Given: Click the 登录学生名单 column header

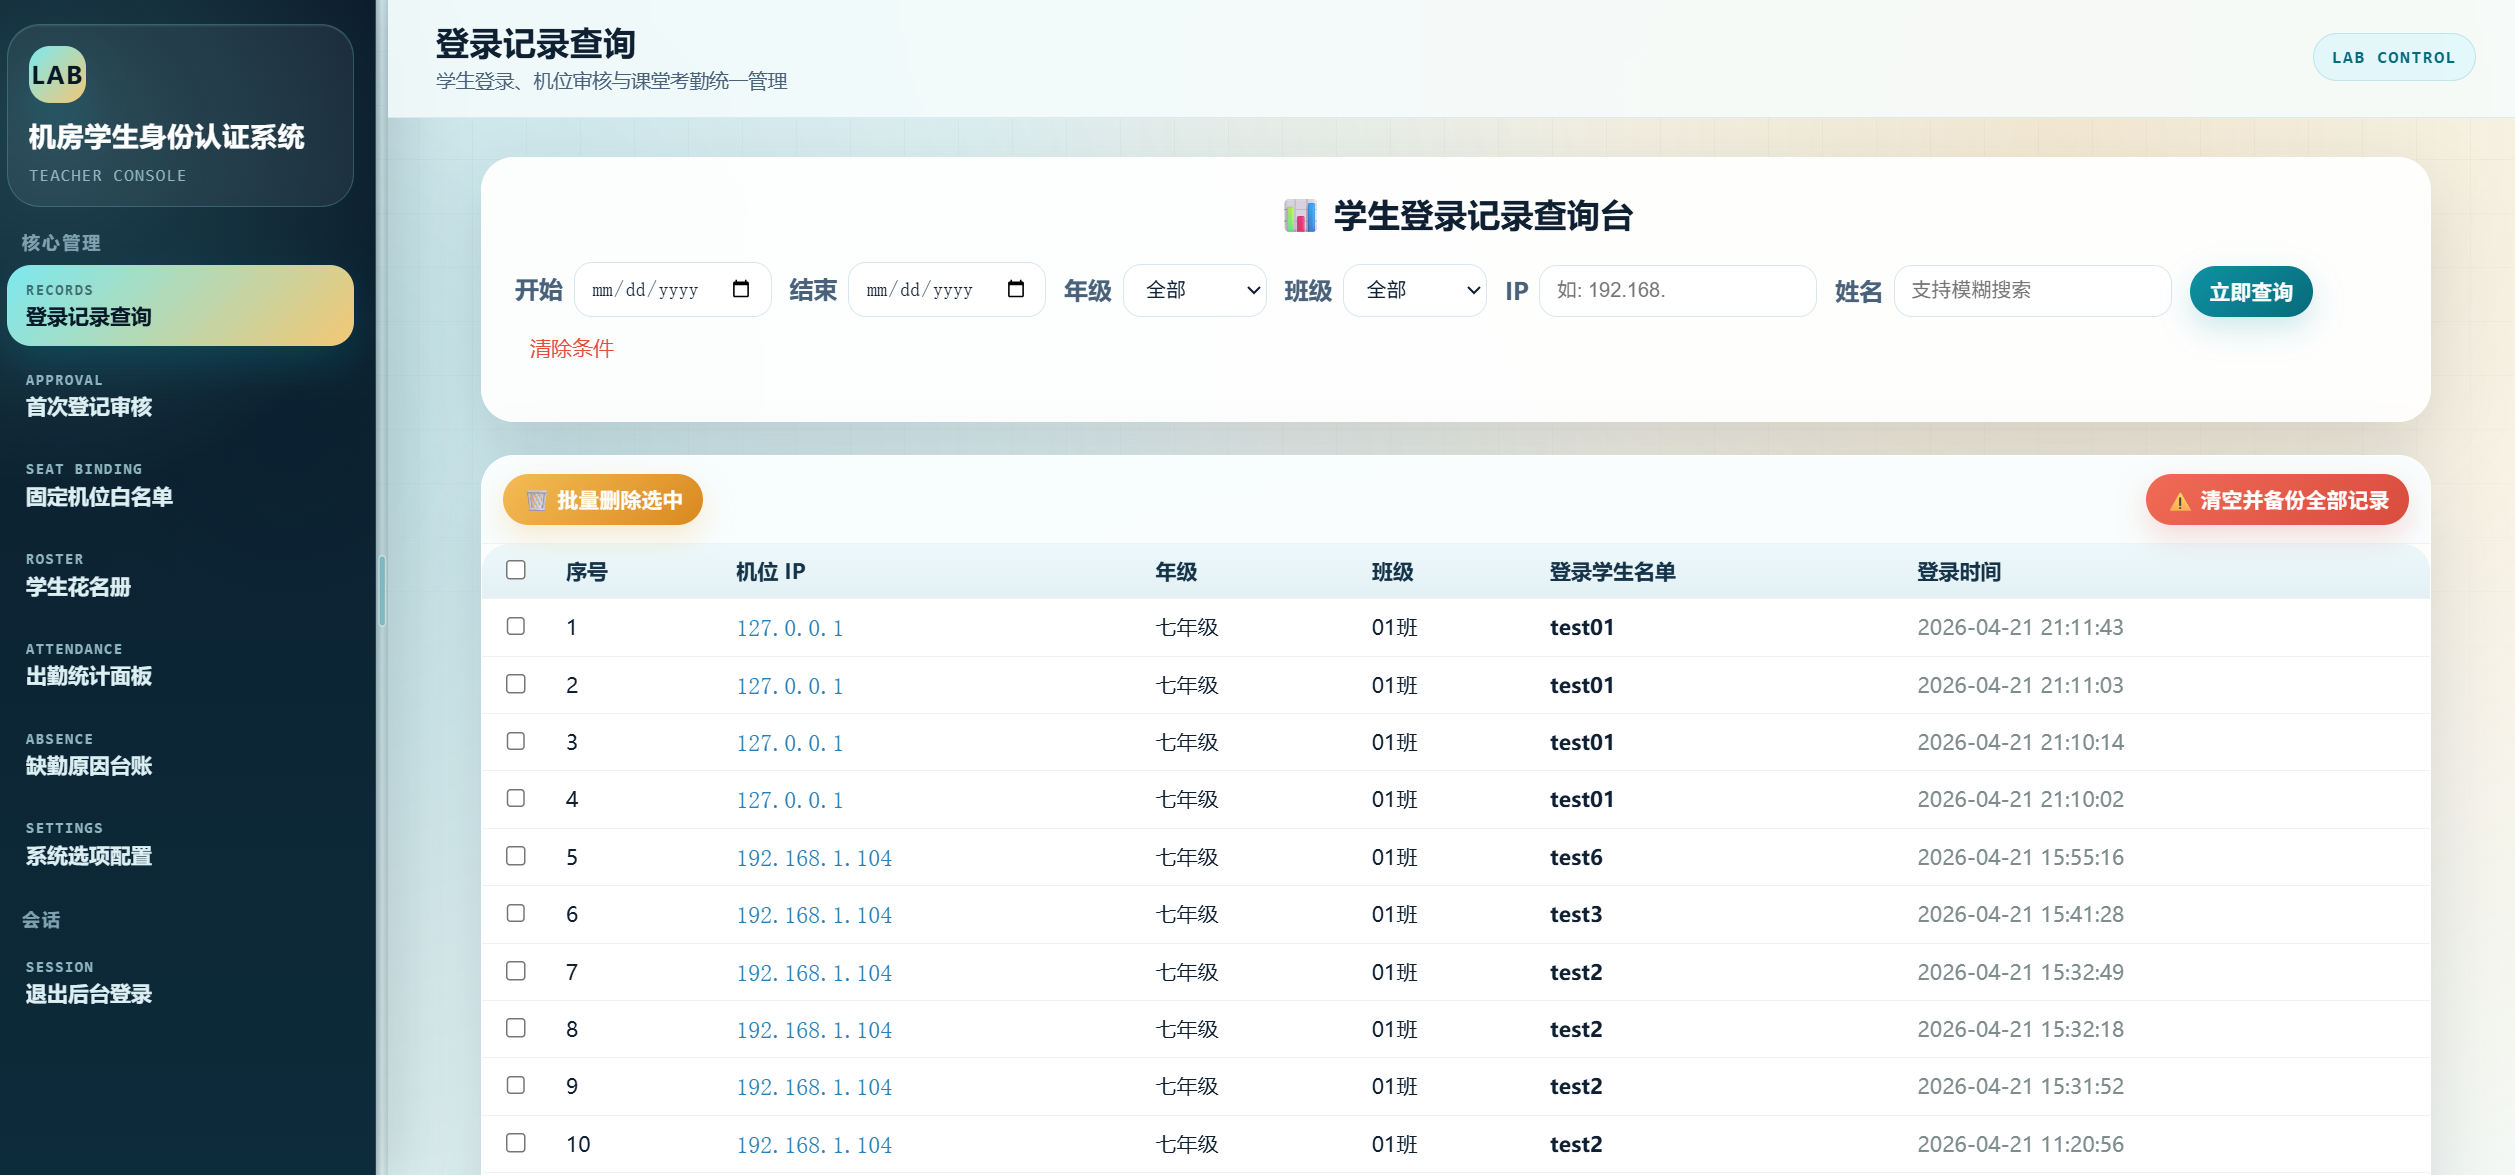Looking at the screenshot, I should point(1612,571).
